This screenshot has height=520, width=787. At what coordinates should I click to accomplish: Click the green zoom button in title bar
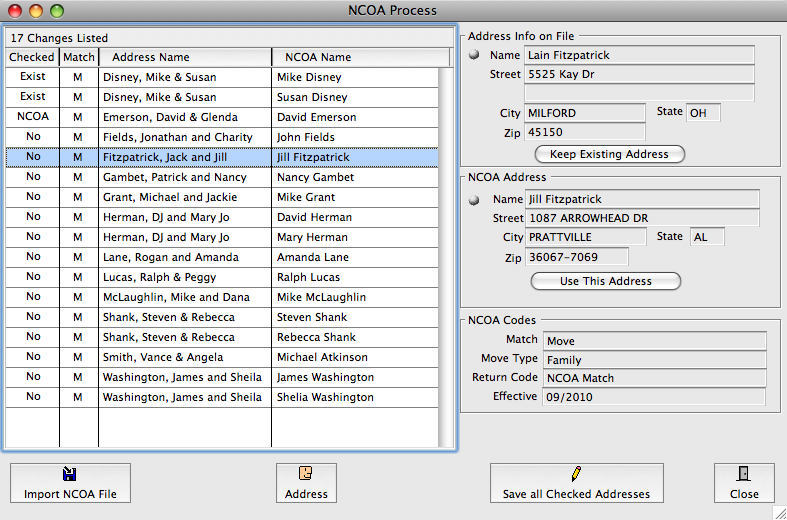[57, 10]
